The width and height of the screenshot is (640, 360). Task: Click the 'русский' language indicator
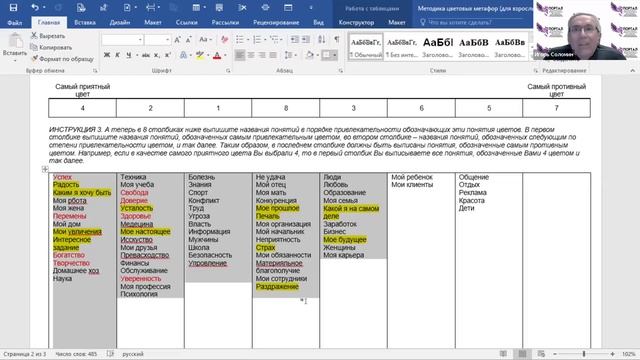[133, 354]
